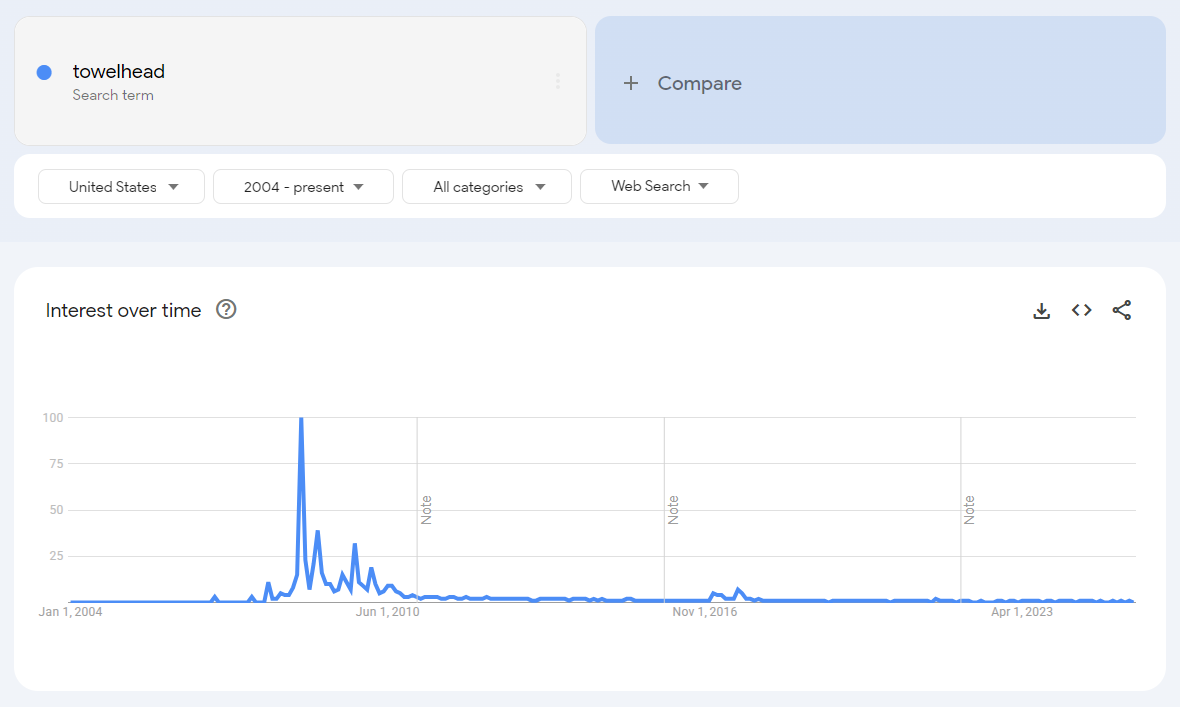This screenshot has width=1180, height=707.
Task: Click the Search term label under towelhead
Action: click(x=113, y=96)
